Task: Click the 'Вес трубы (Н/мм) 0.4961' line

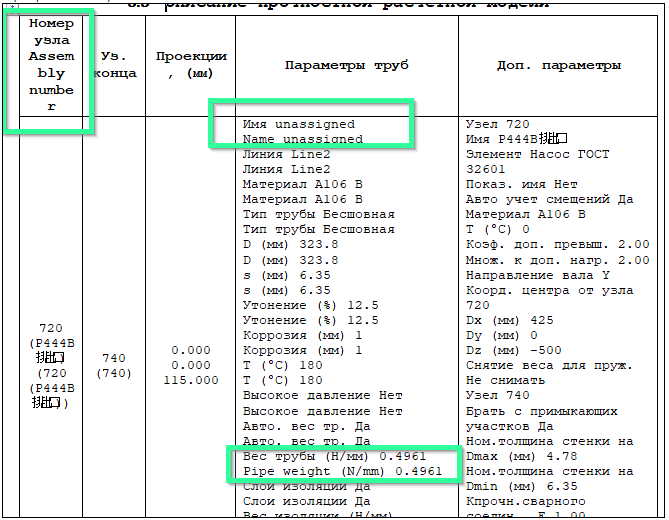Action: tap(341, 456)
